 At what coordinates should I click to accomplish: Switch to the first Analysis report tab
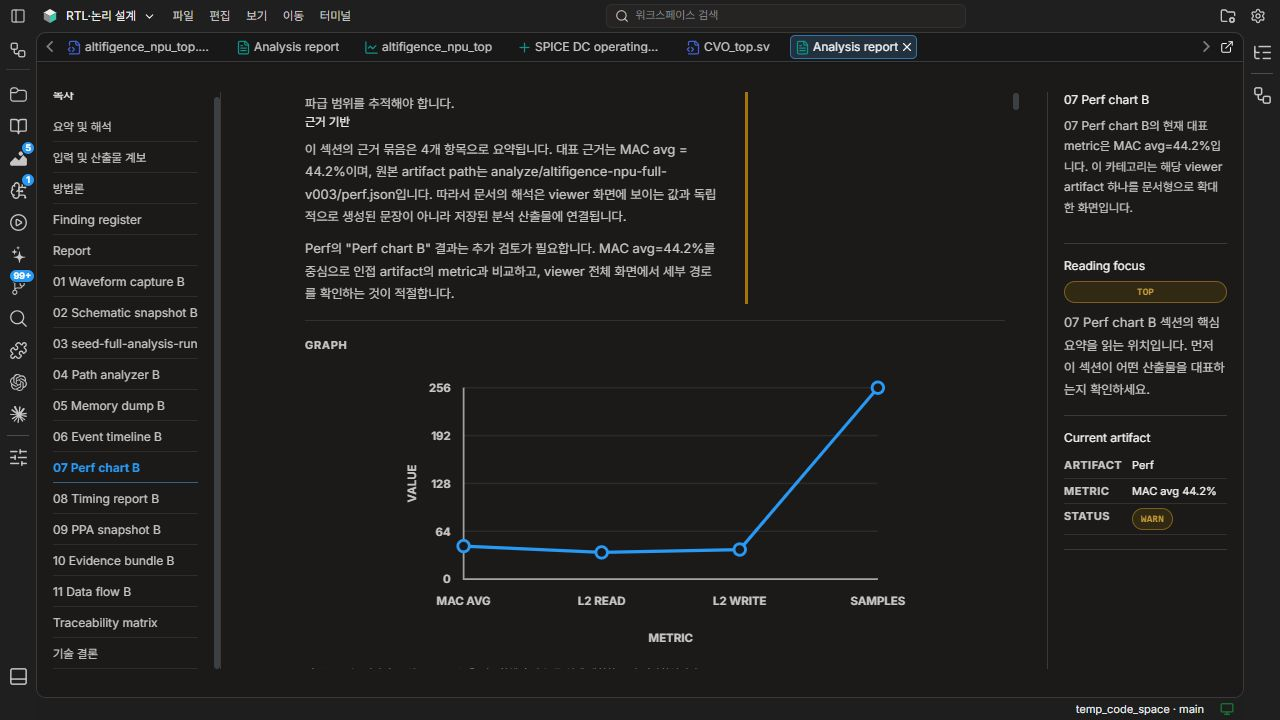289,47
